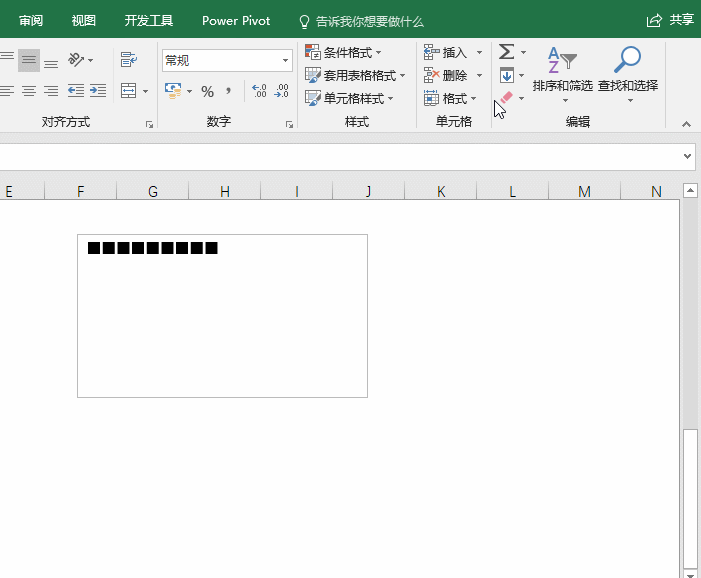Click the Increase Decimal icon
Viewport: 701px width, 578px height.
click(x=259, y=91)
